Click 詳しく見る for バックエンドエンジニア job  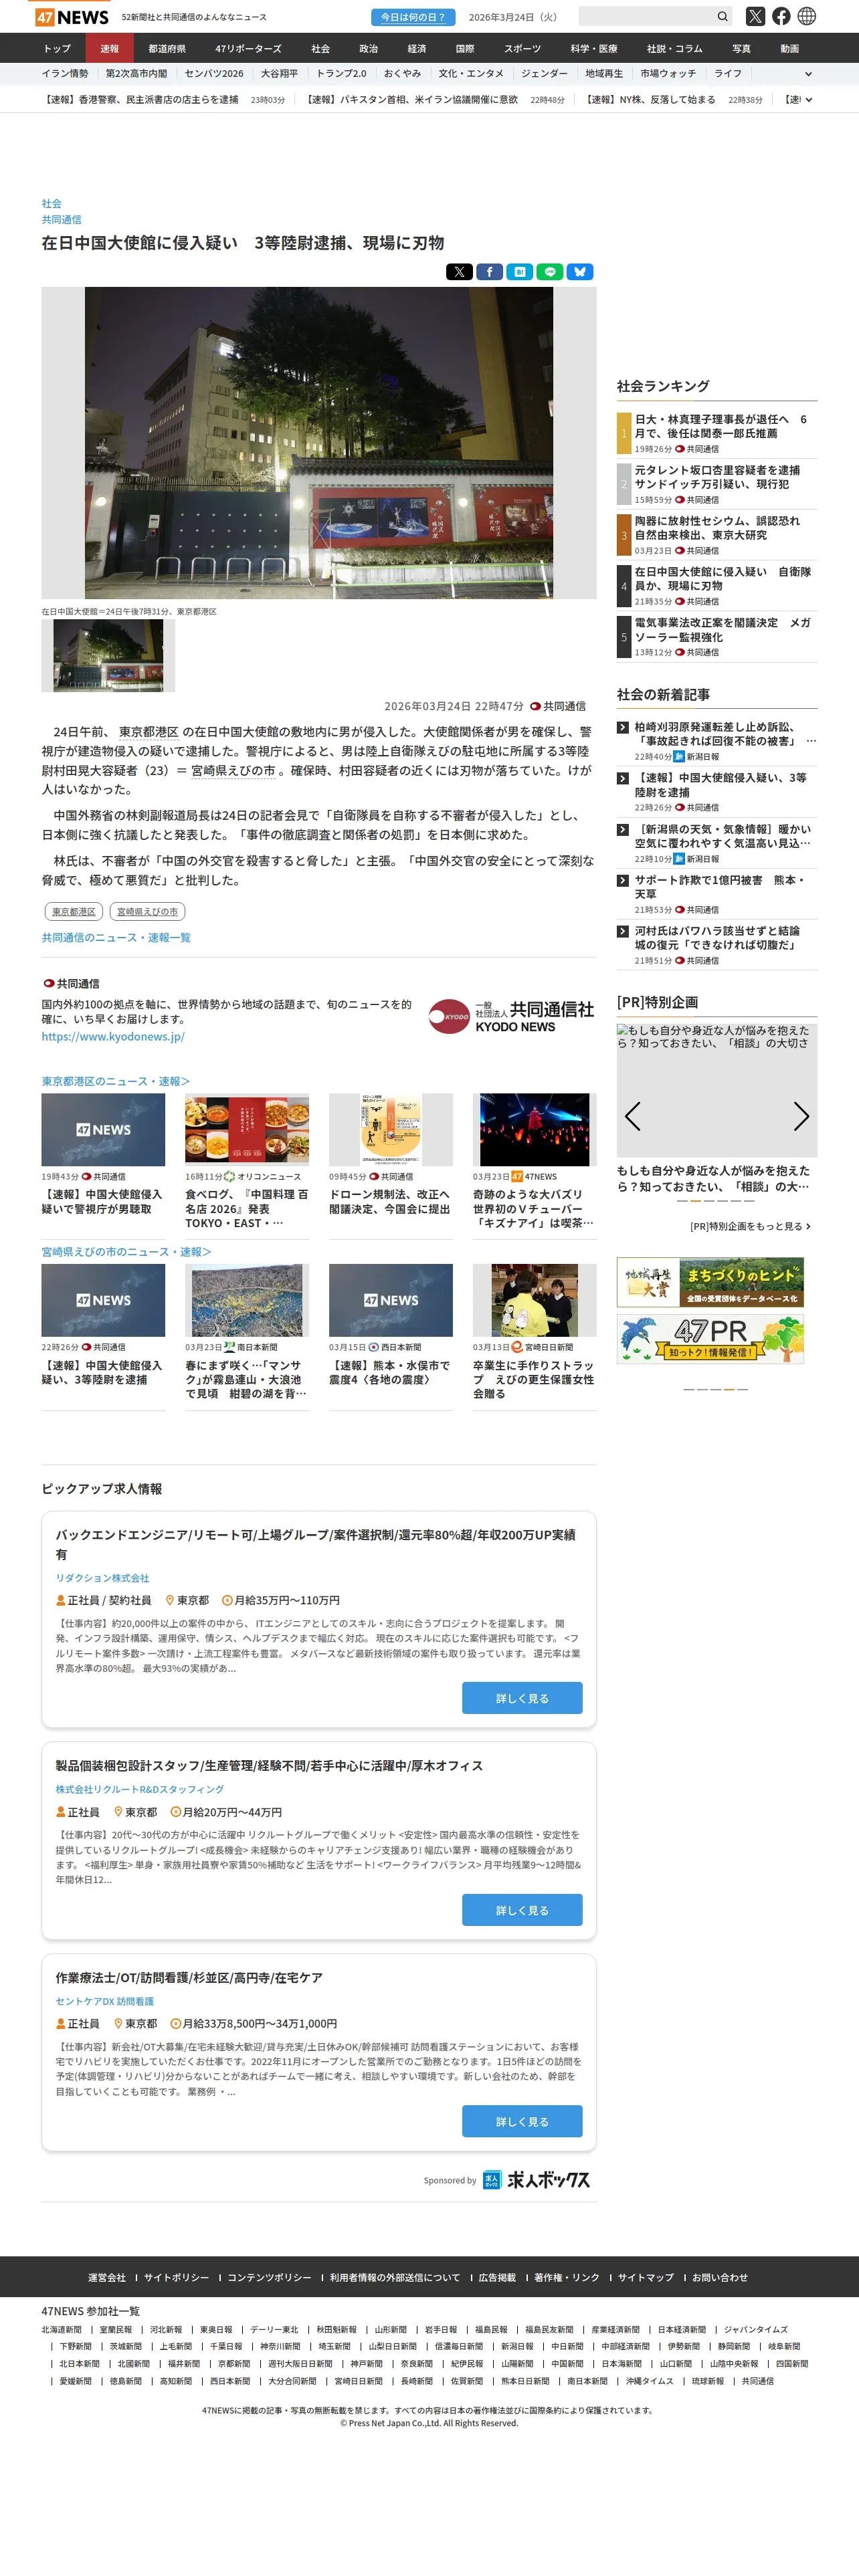[522, 1698]
